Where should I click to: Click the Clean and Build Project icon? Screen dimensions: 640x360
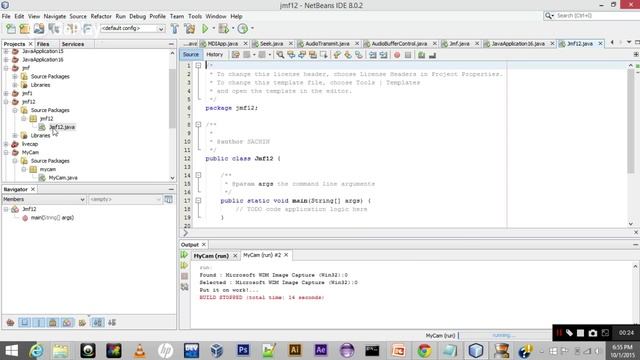pos(190,29)
